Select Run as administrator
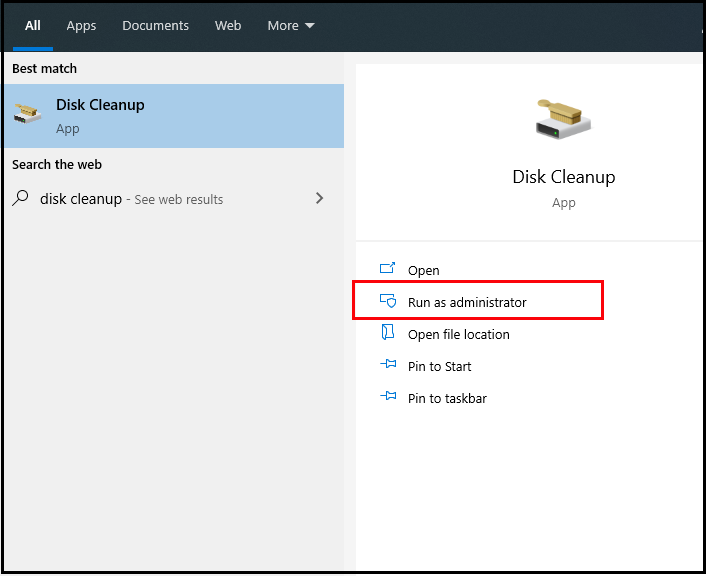706x576 pixels. pyautogui.click(x=467, y=302)
